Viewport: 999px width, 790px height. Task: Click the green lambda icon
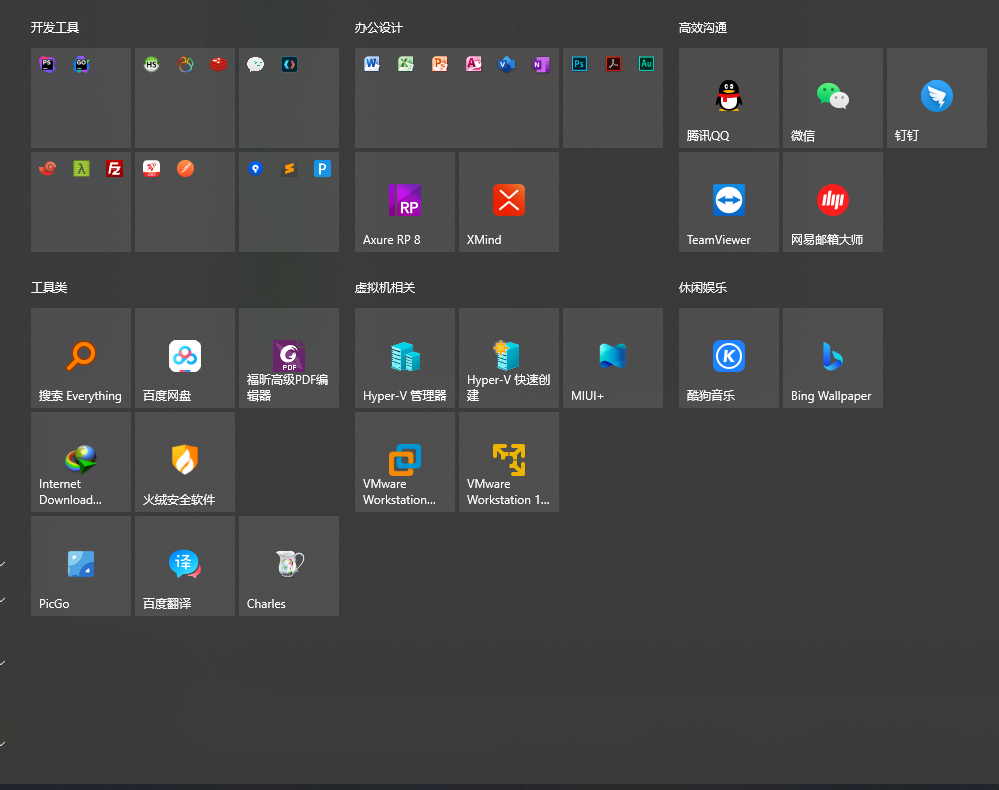pyautogui.click(x=82, y=168)
